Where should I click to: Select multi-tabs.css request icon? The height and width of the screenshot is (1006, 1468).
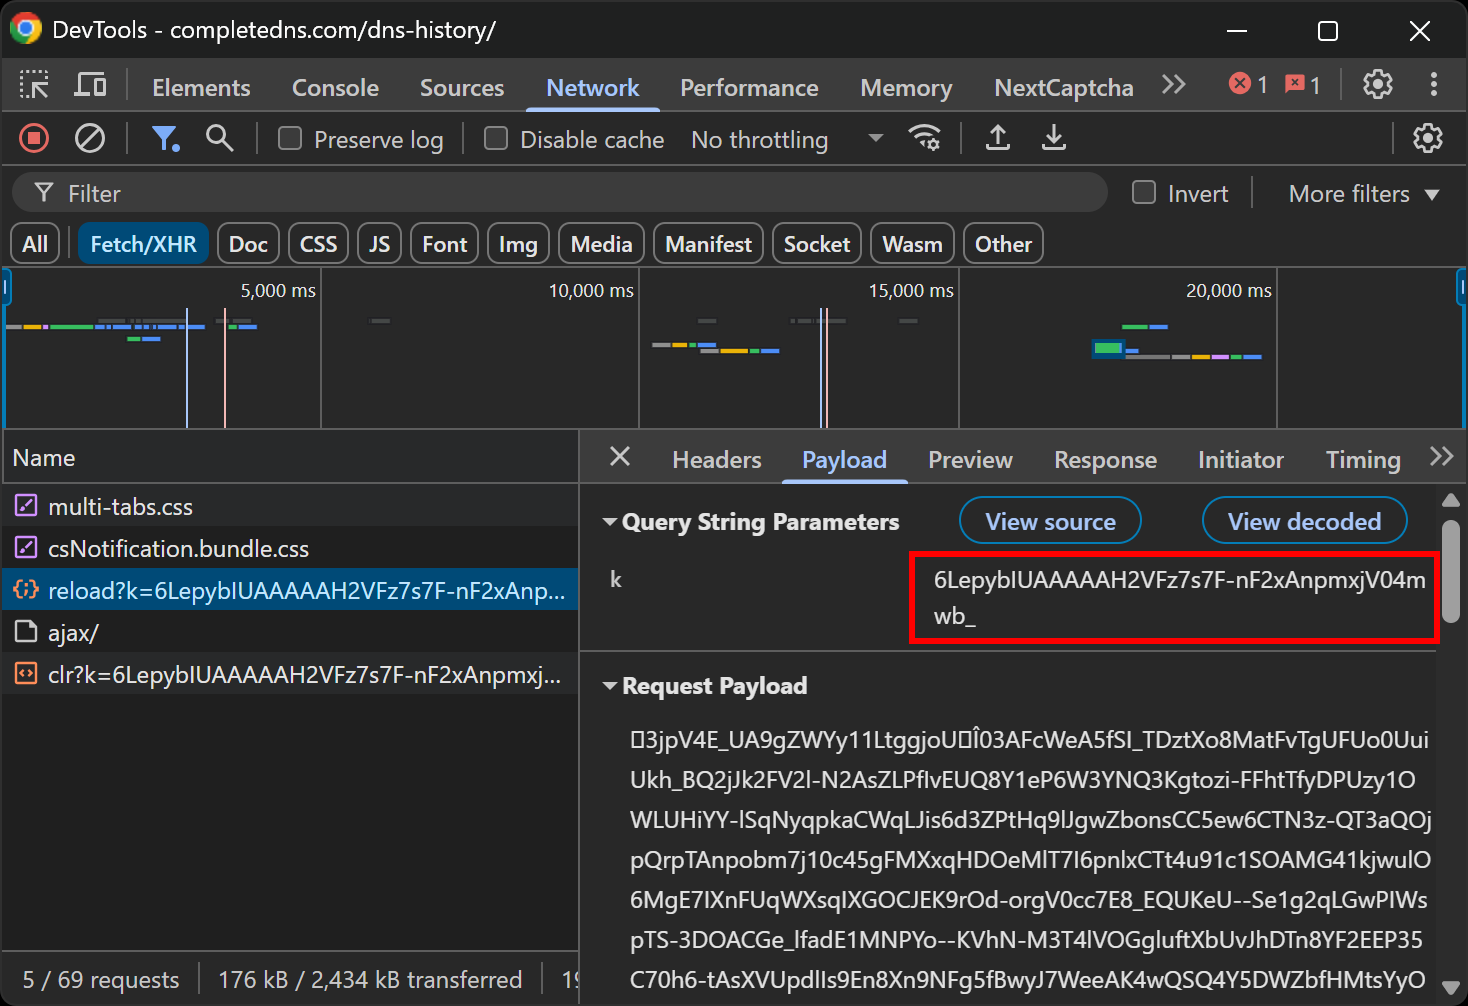pyautogui.click(x=26, y=506)
